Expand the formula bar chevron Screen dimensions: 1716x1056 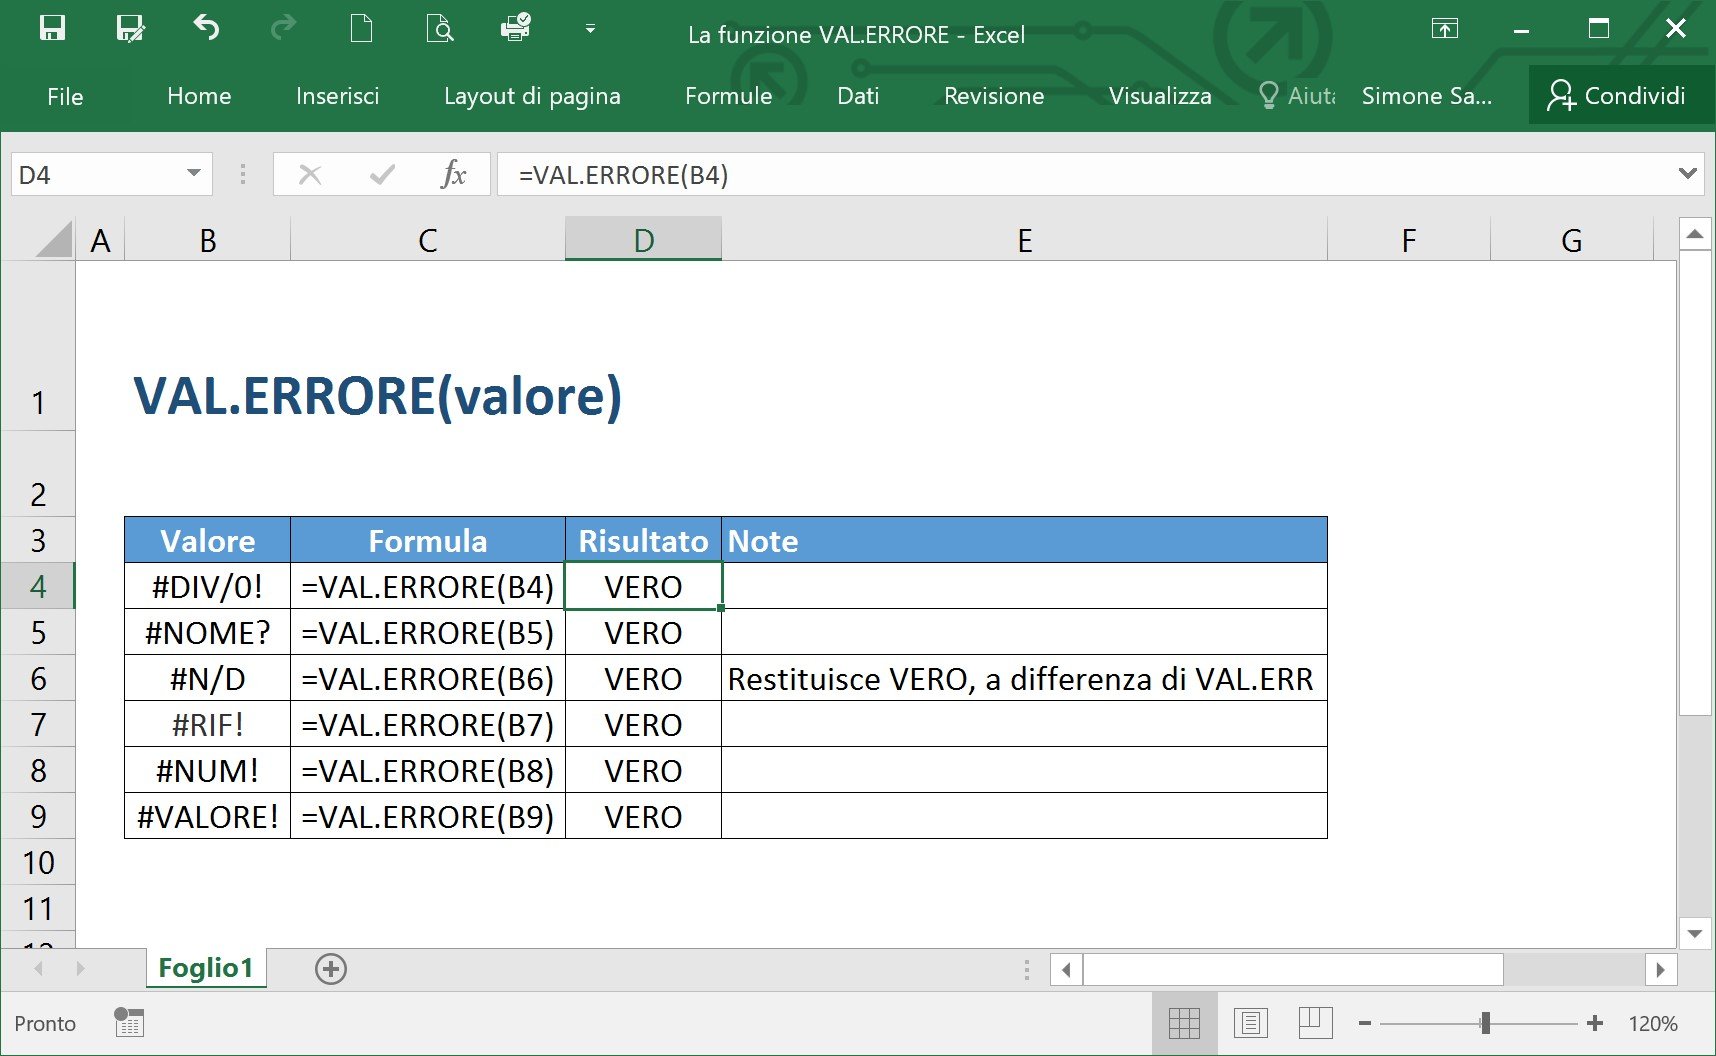[1688, 173]
